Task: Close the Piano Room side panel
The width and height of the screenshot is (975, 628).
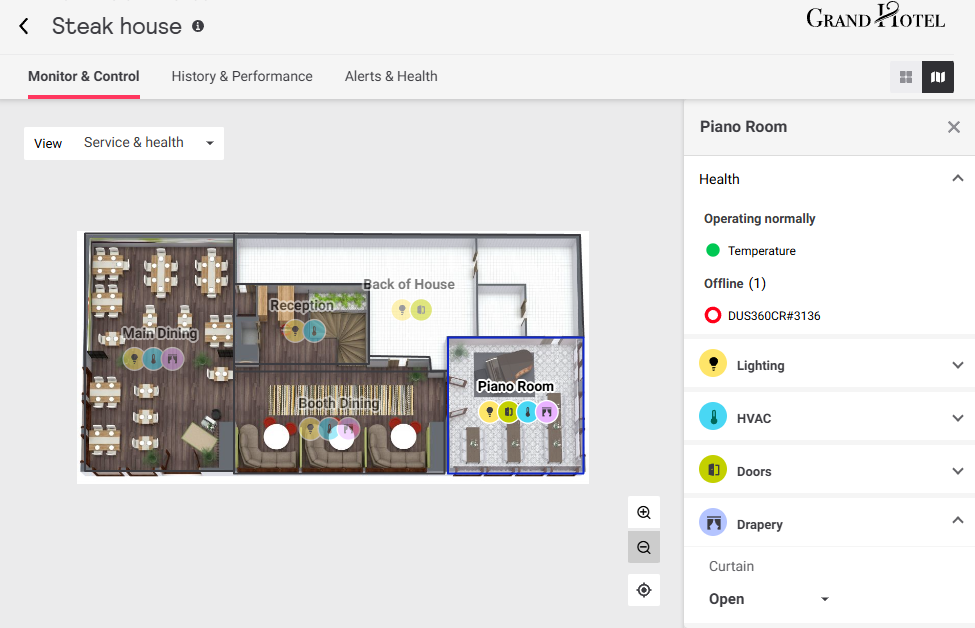Action: coord(953,127)
